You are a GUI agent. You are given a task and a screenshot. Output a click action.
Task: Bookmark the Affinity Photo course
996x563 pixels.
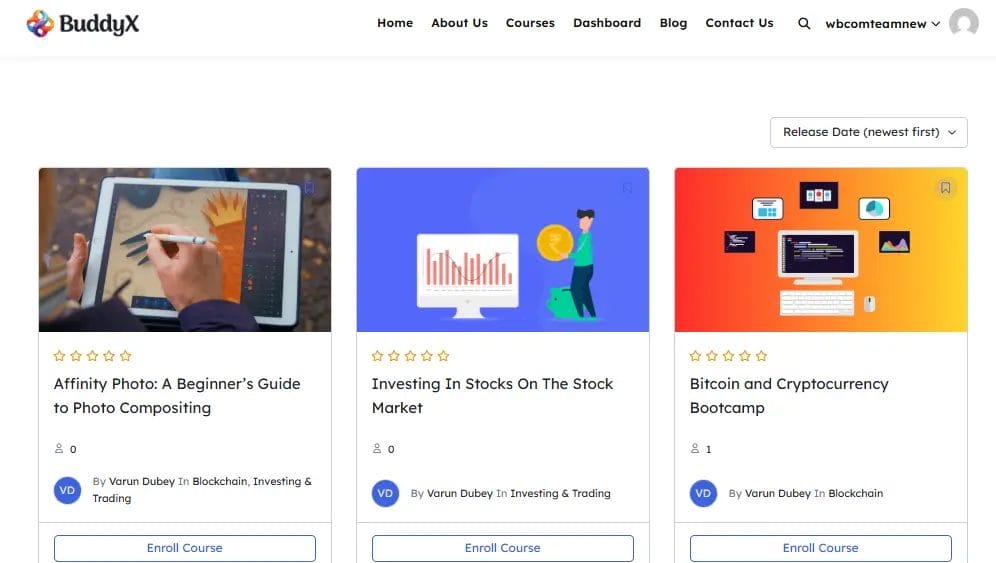click(309, 187)
